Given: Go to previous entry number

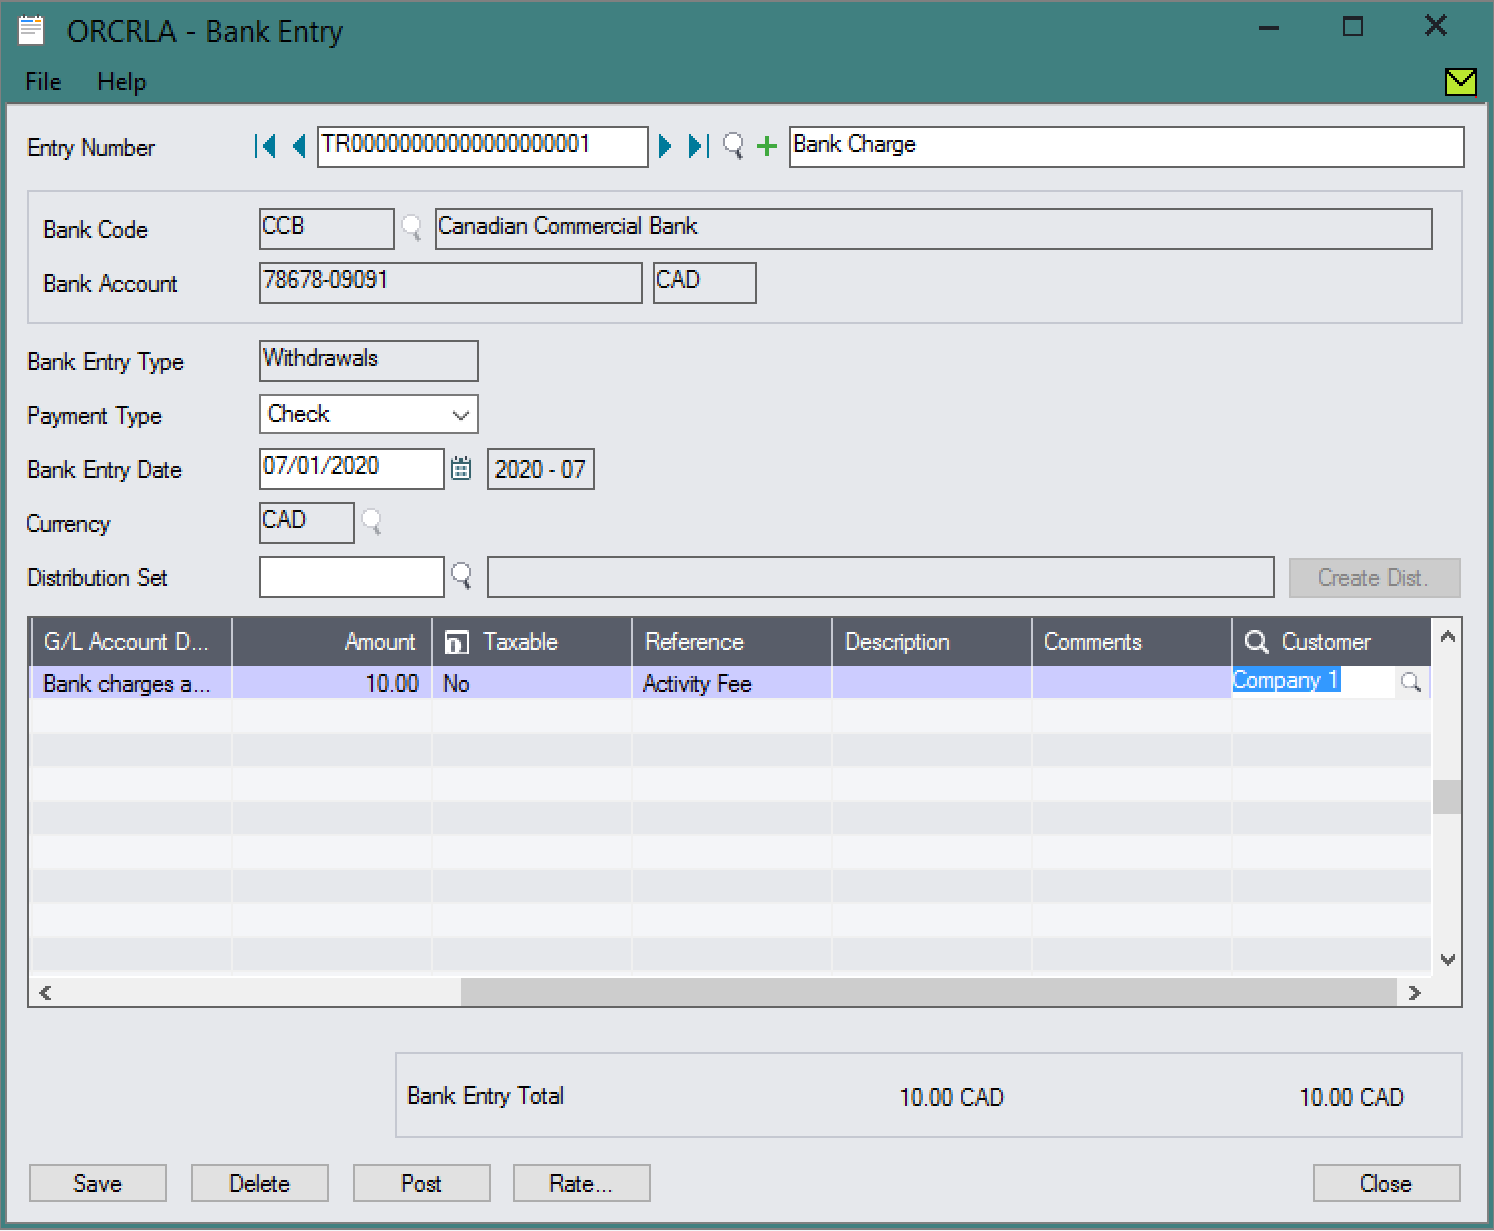Looking at the screenshot, I should point(298,147).
